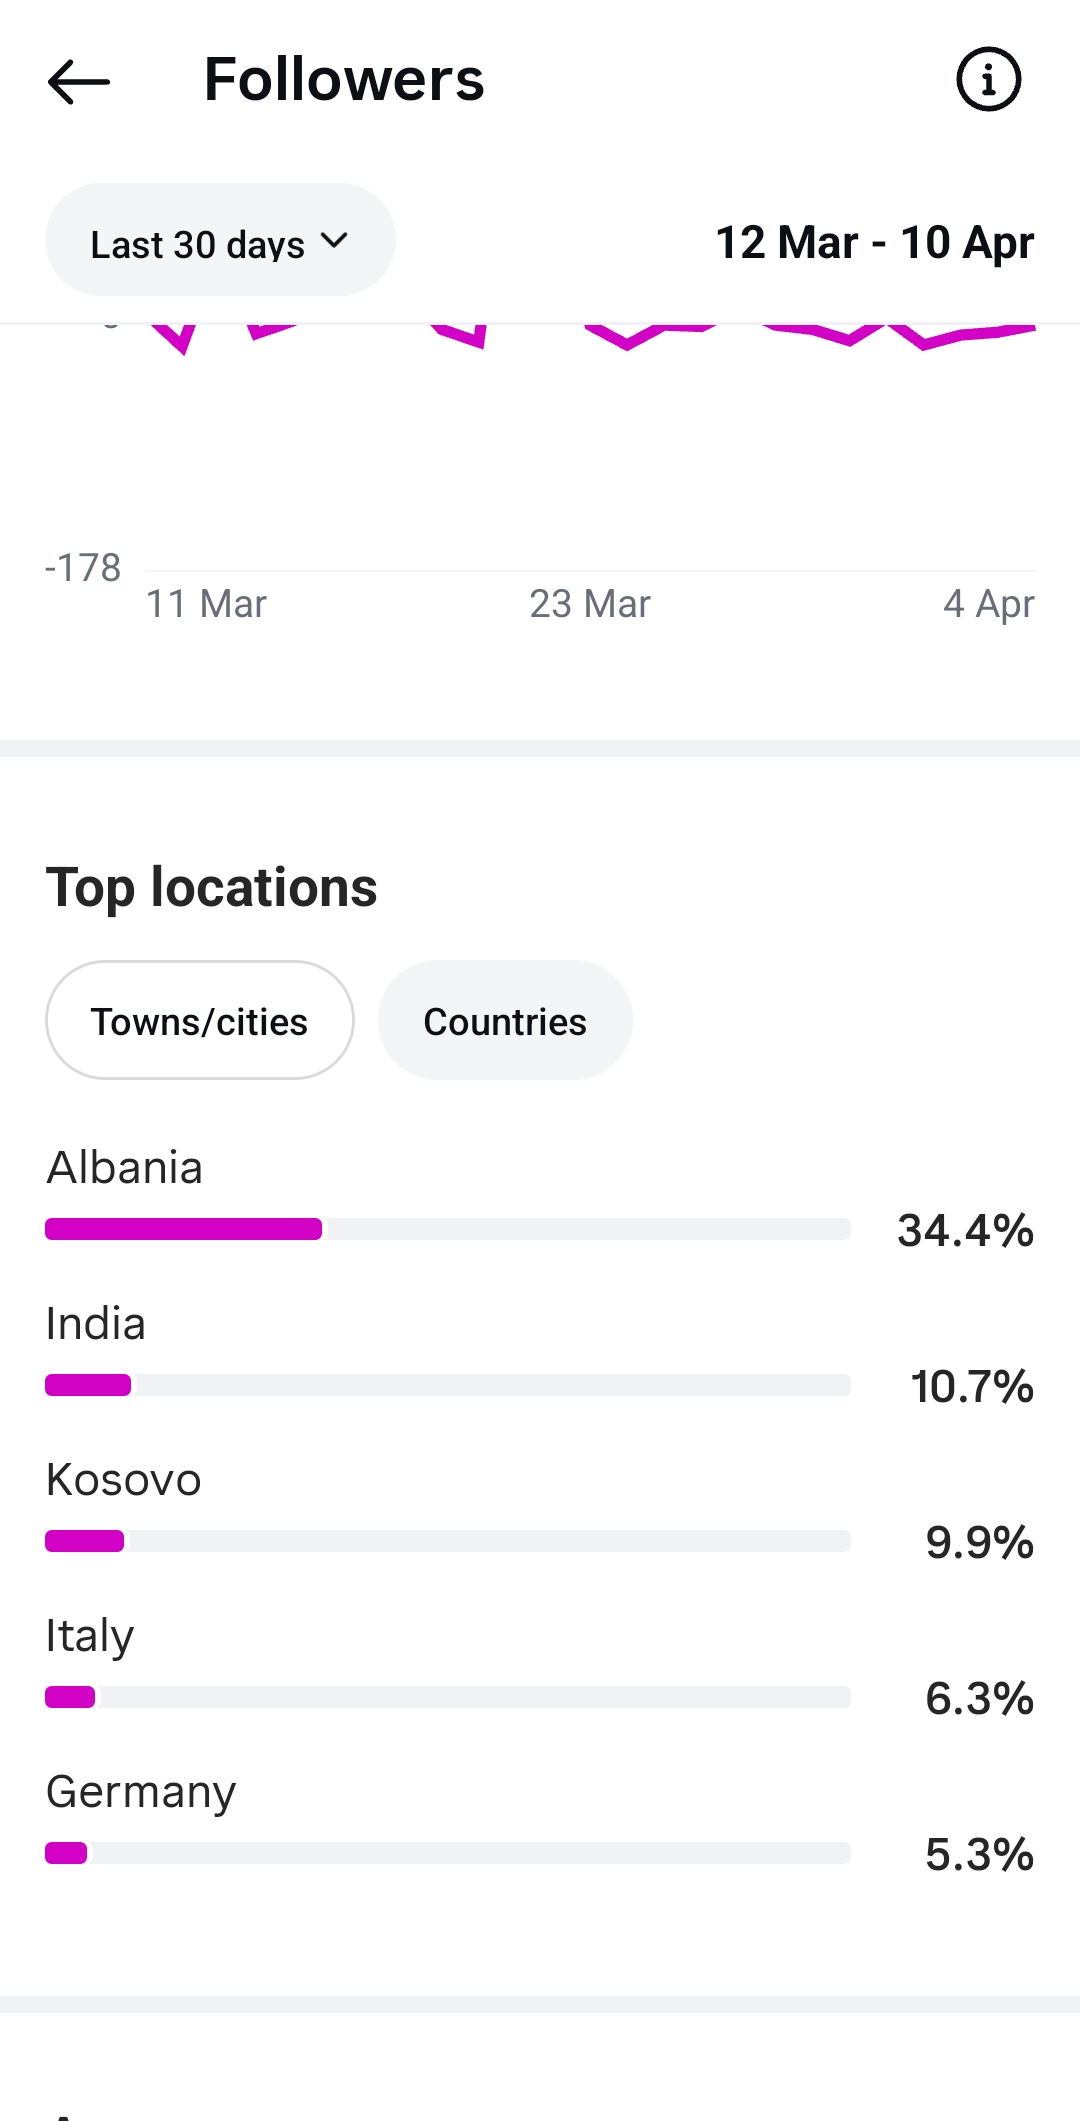
Task: Tap the Top locations heading
Action: click(x=212, y=887)
